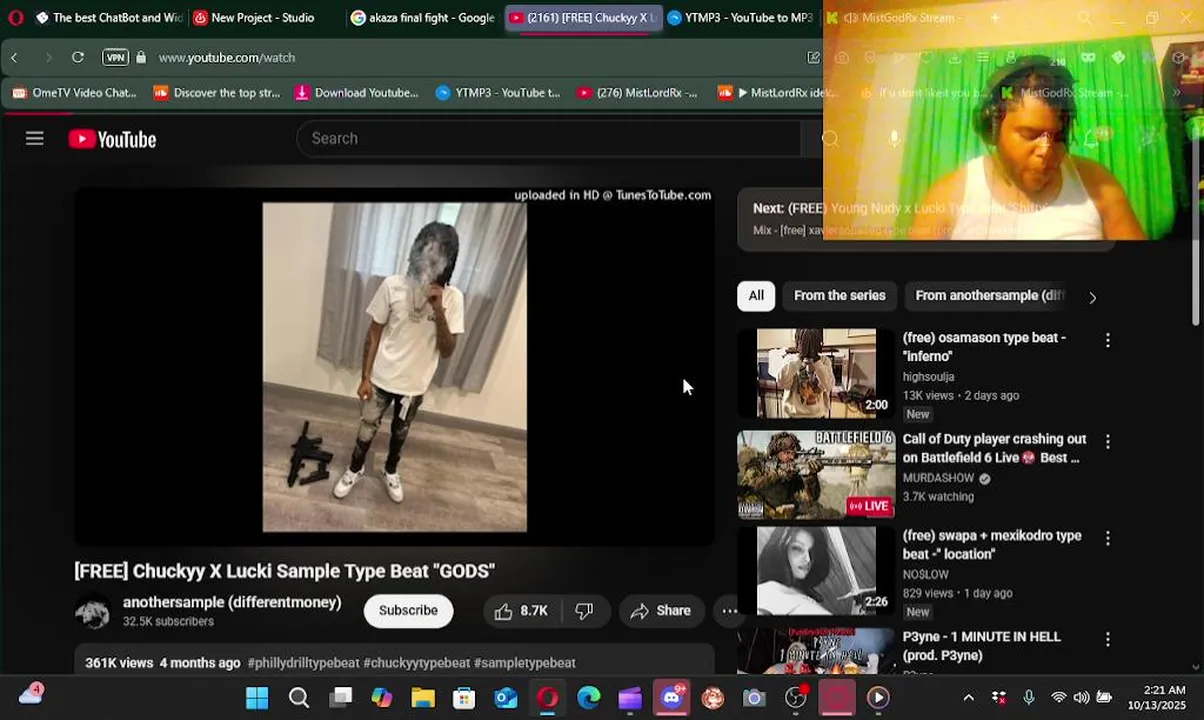Go forward with the browser forward arrow

coord(47,58)
